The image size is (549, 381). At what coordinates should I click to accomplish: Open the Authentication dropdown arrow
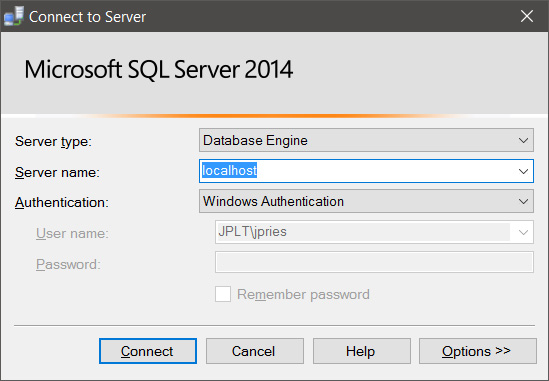click(523, 201)
